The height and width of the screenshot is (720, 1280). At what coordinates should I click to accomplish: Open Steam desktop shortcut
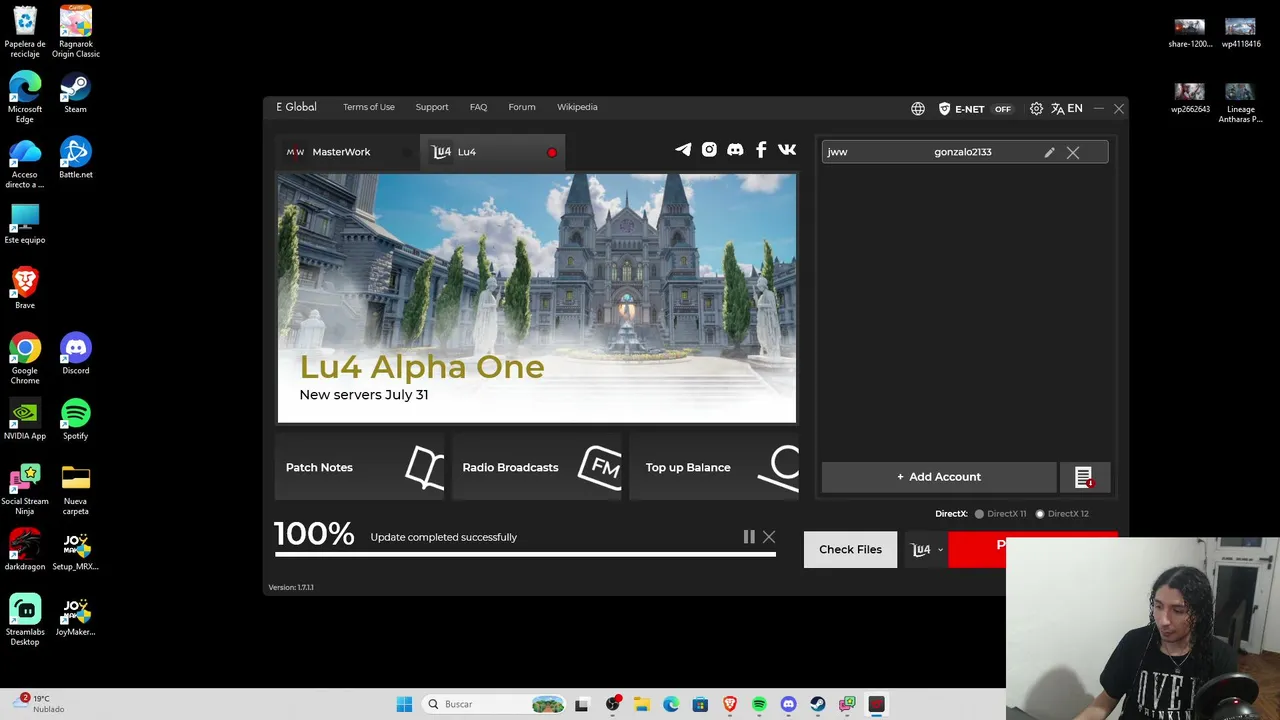click(76, 93)
